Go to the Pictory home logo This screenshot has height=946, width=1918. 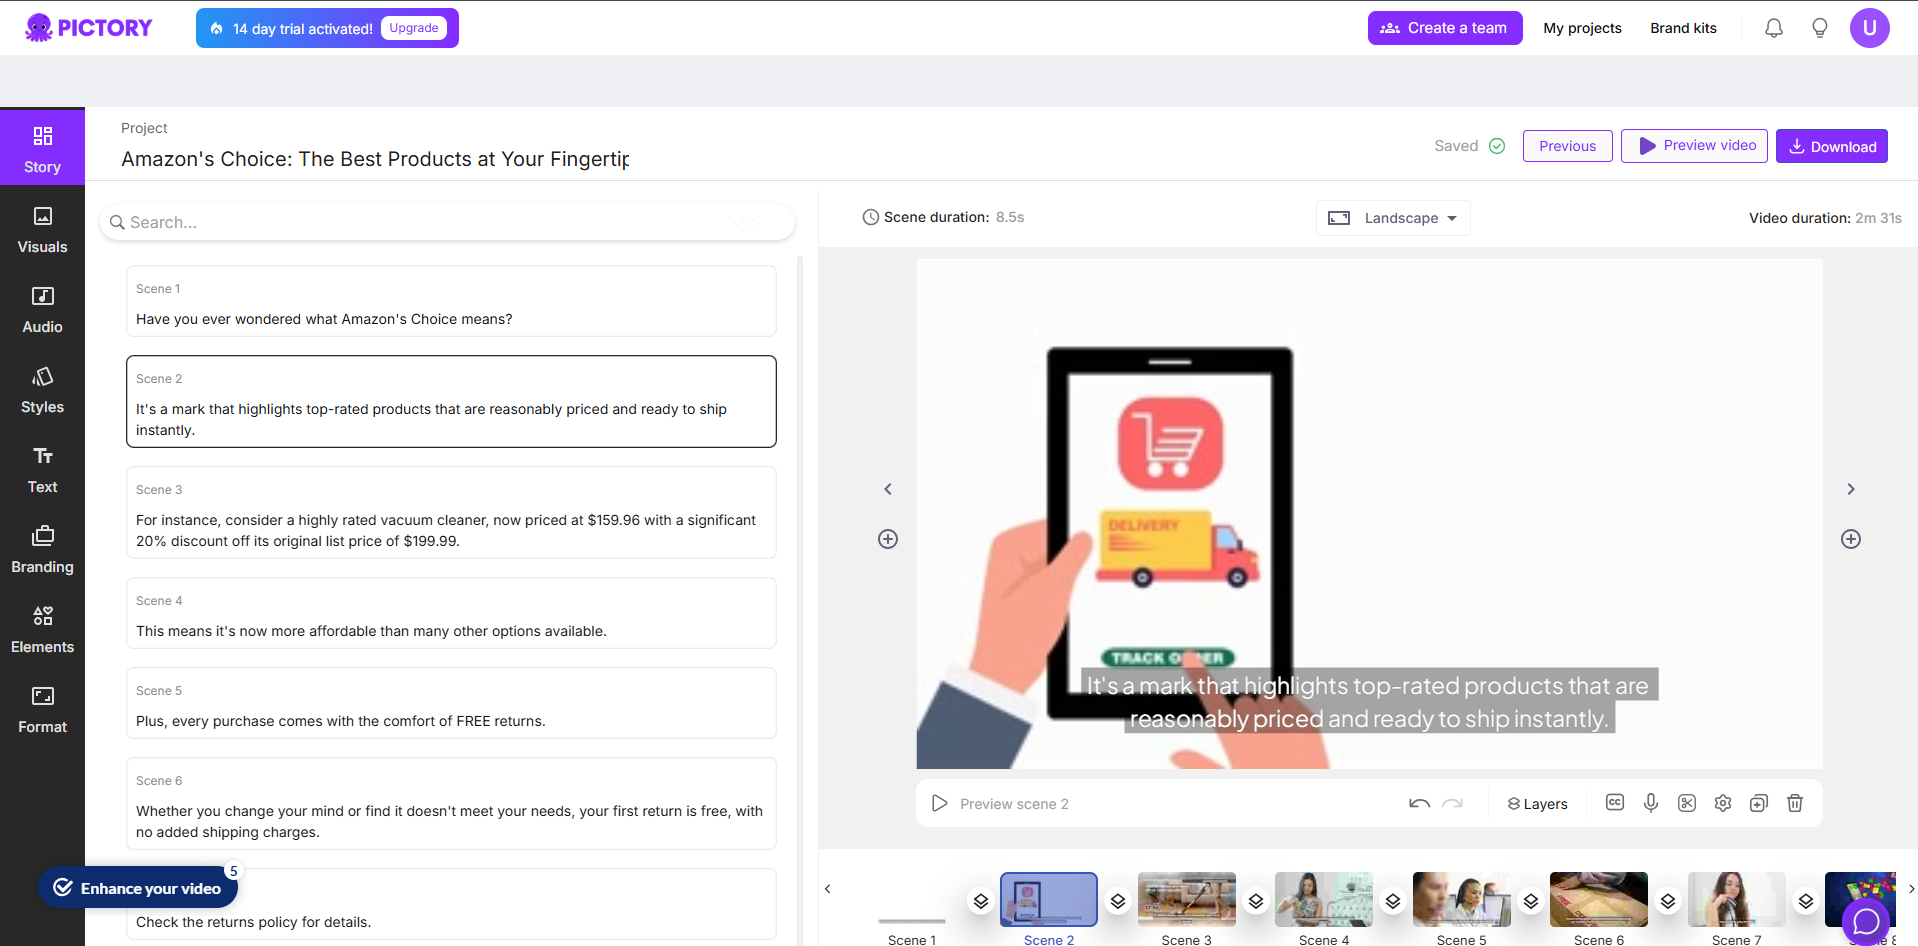89,28
